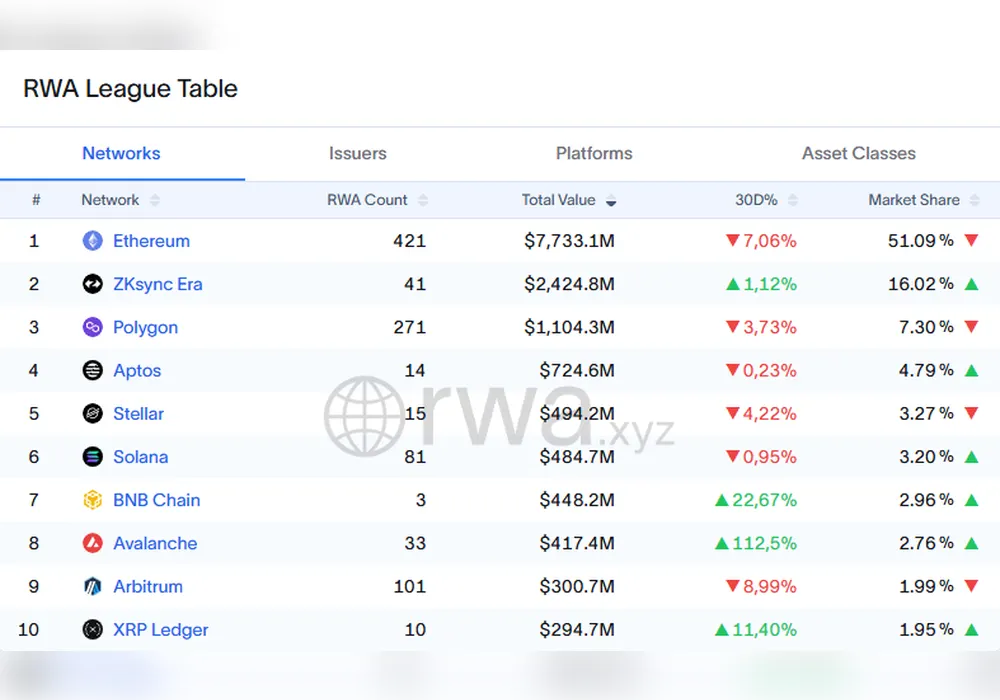
Task: Click the XRP Ledger logo icon
Action: click(92, 629)
